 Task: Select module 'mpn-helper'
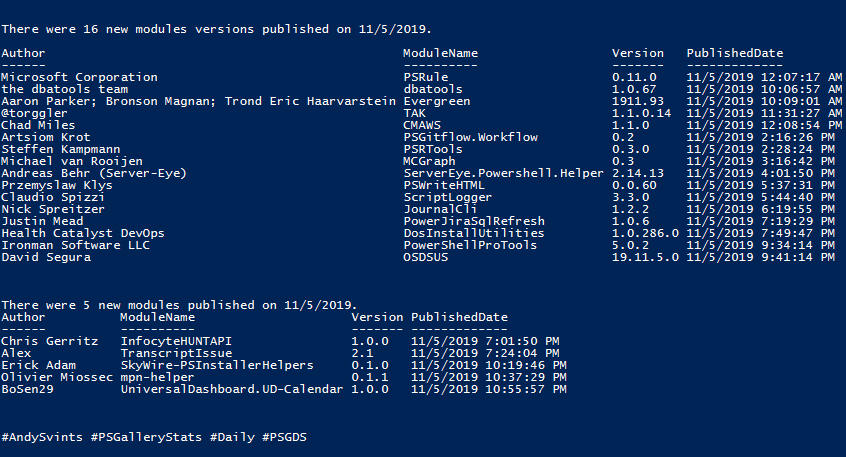(157, 377)
